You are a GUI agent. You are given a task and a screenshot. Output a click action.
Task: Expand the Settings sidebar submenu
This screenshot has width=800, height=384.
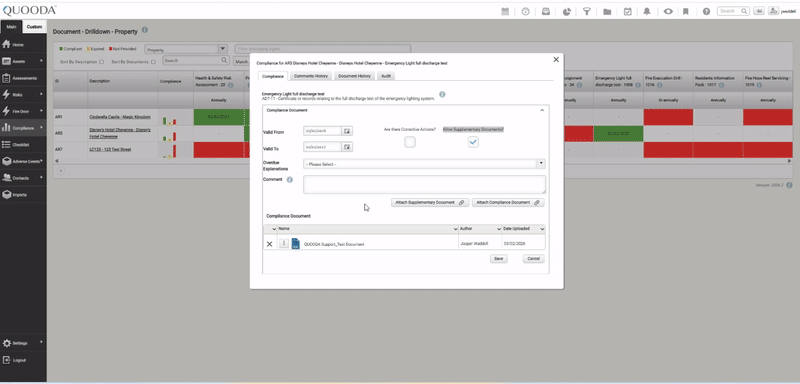[x=41, y=343]
